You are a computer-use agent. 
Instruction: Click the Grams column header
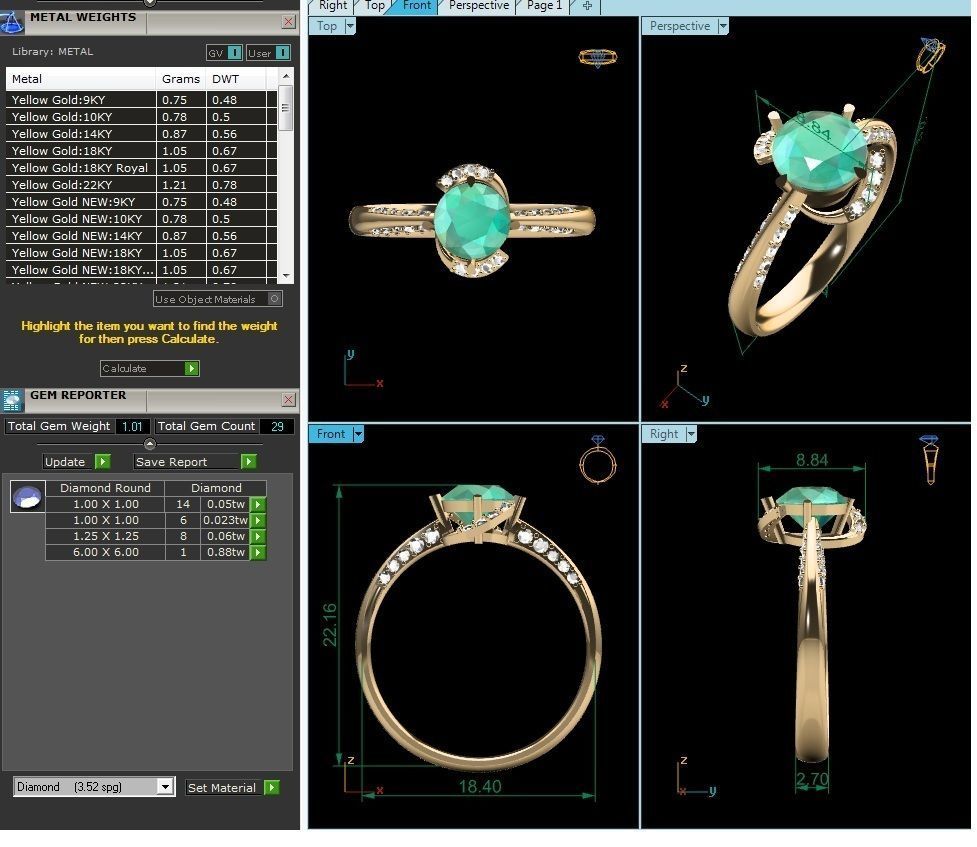[x=181, y=79]
